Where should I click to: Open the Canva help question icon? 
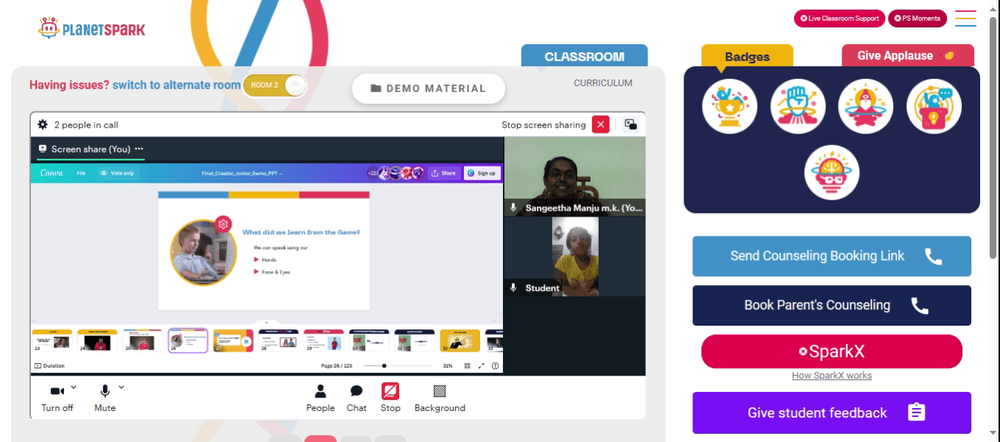pos(496,366)
